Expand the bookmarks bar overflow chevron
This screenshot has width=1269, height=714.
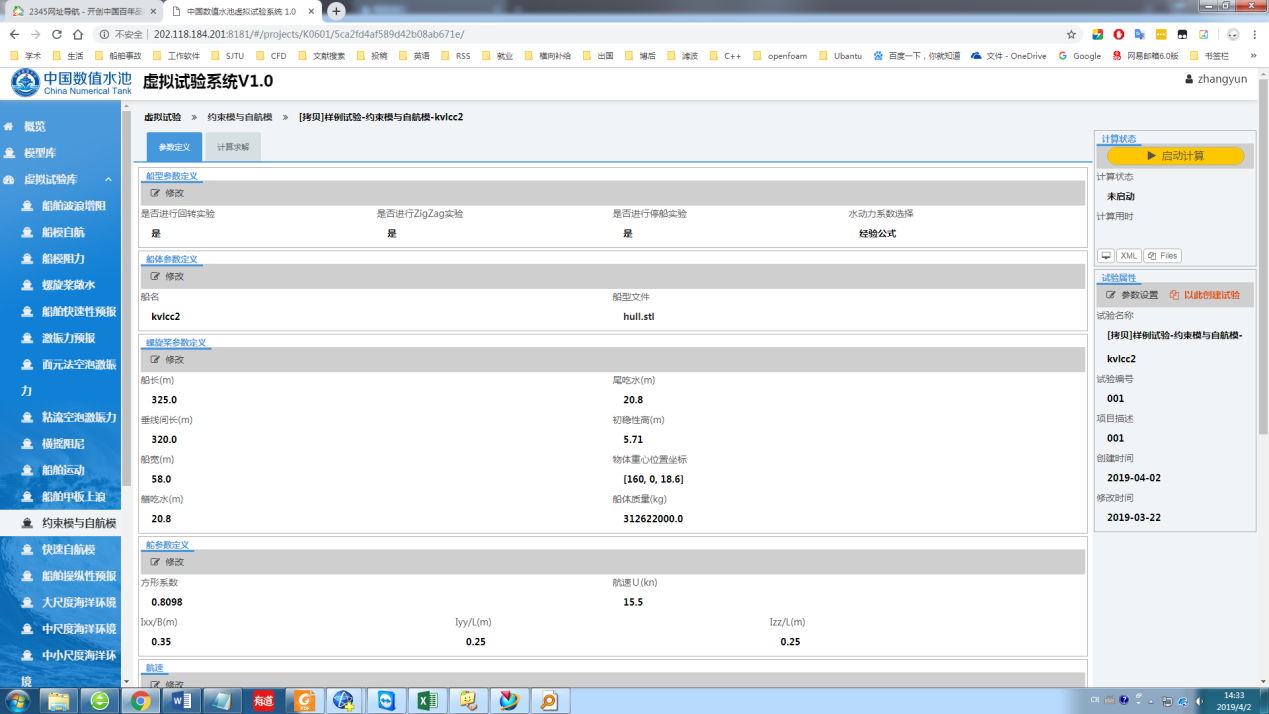tap(1253, 56)
